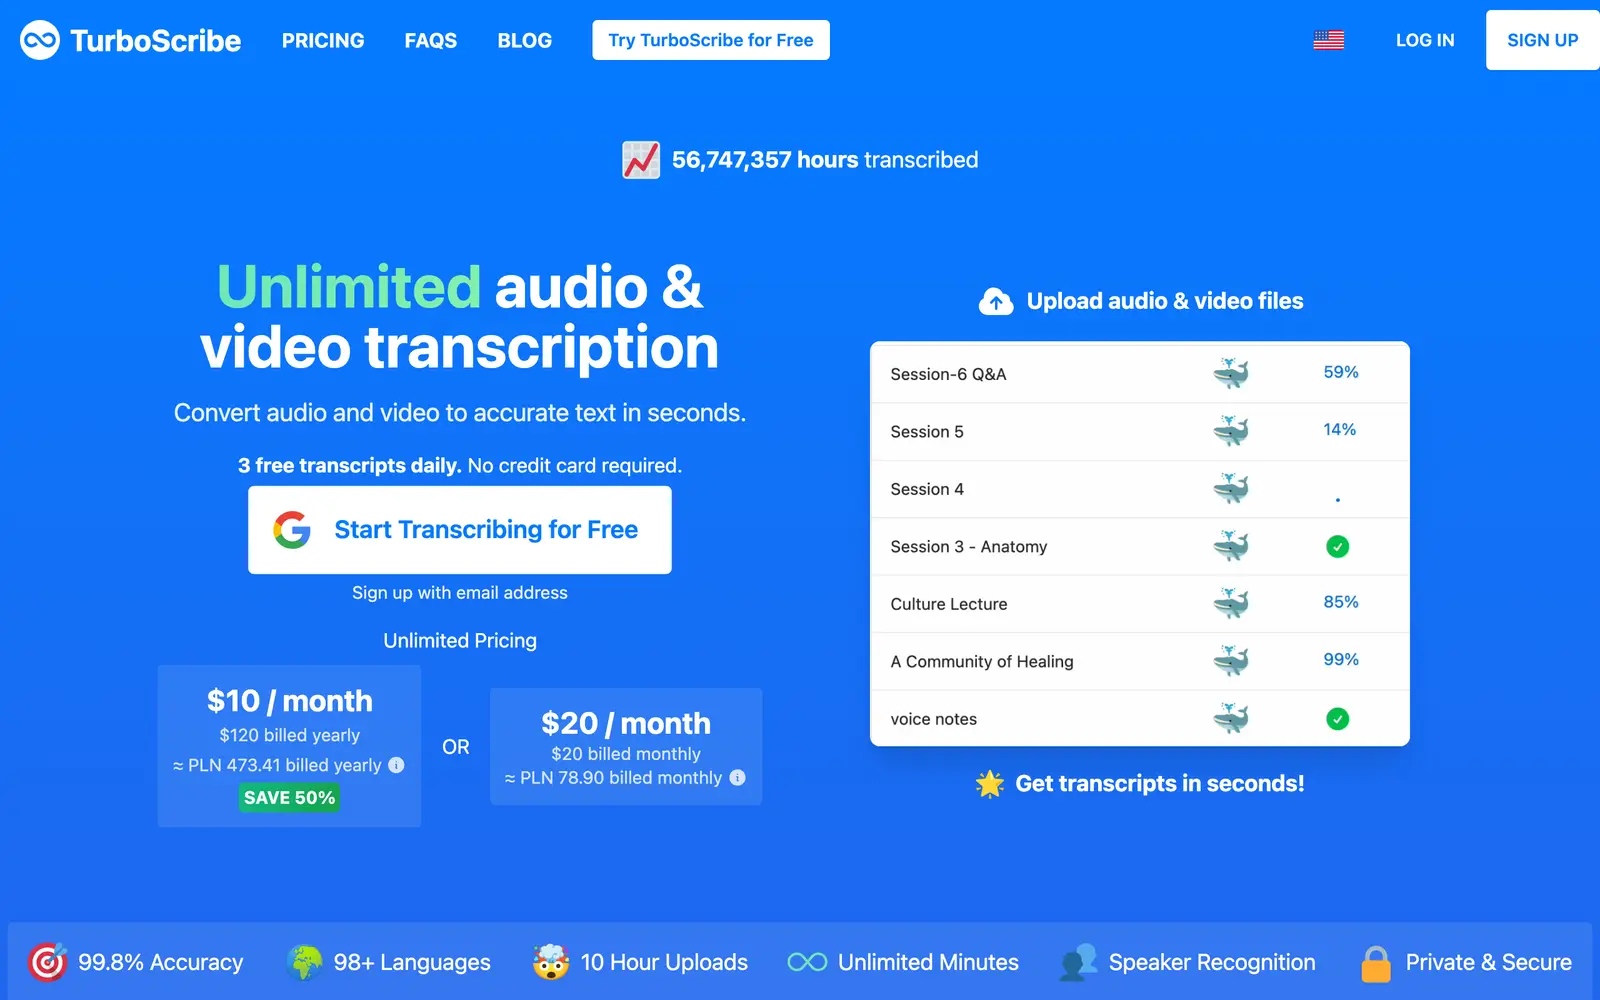Click the cloud upload icon
This screenshot has width=1600, height=1000.
tap(996, 301)
